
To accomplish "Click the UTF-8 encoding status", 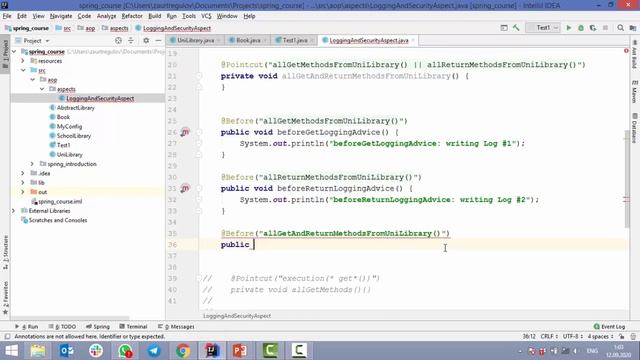I will coord(572,336).
